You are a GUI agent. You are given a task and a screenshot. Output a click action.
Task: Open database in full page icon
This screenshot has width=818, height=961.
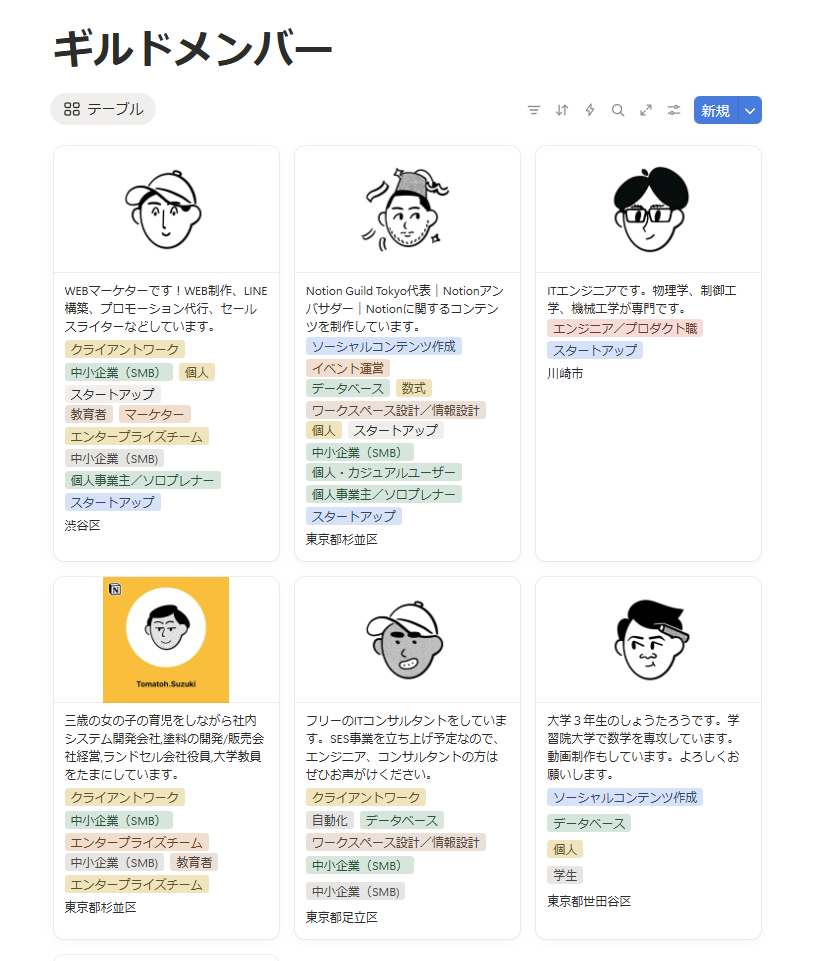pos(646,110)
